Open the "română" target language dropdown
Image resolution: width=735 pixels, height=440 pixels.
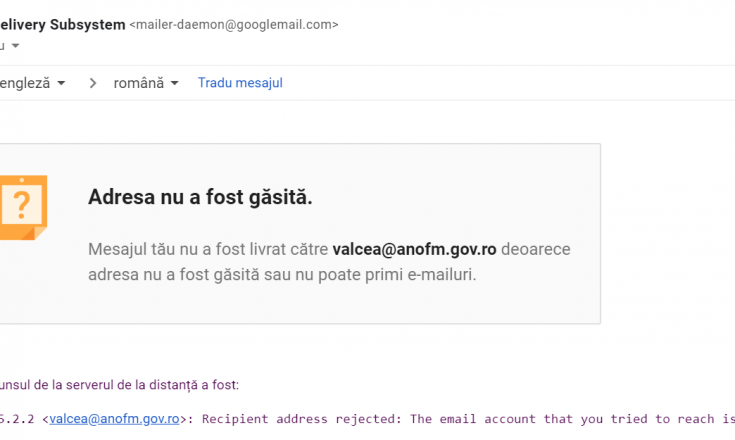(x=146, y=83)
